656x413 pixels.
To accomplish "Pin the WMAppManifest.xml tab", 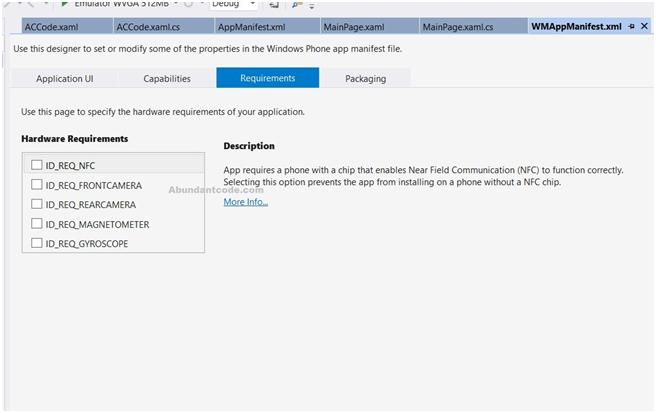I will [x=632, y=26].
